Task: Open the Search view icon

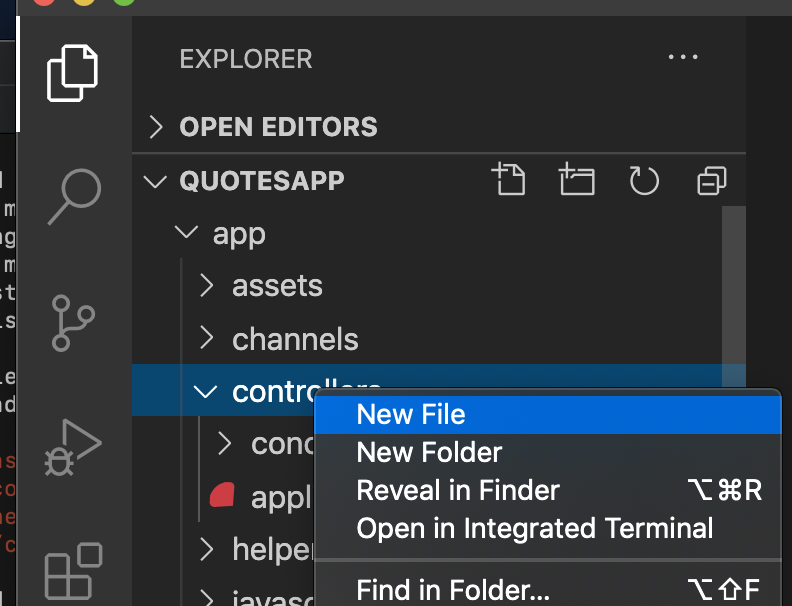Action: pos(74,196)
